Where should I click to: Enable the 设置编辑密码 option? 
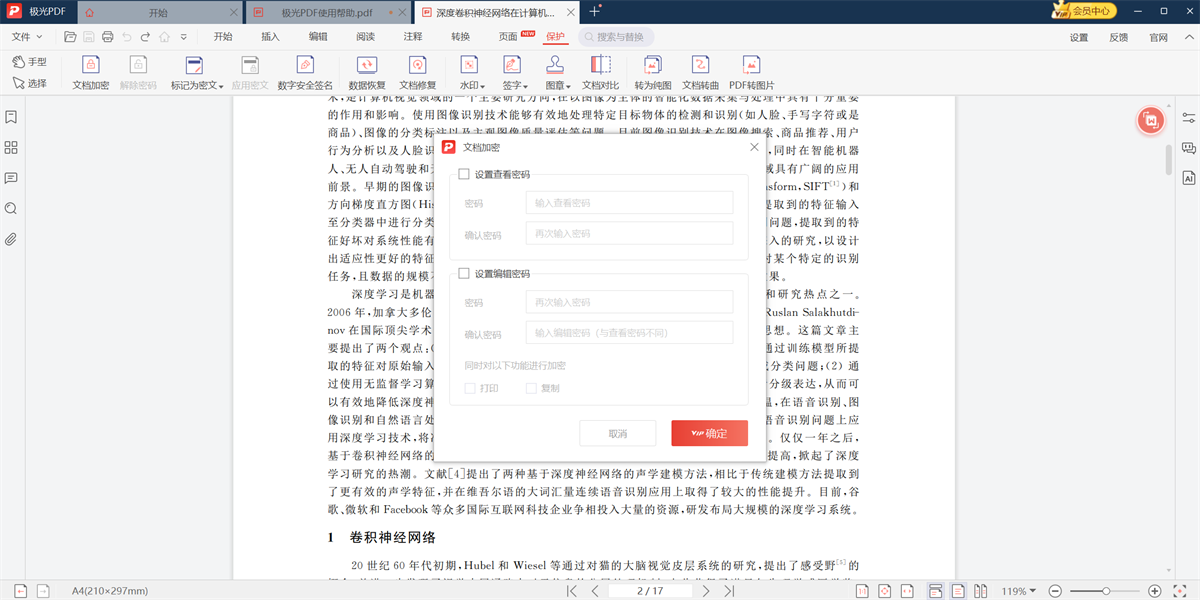(463, 272)
